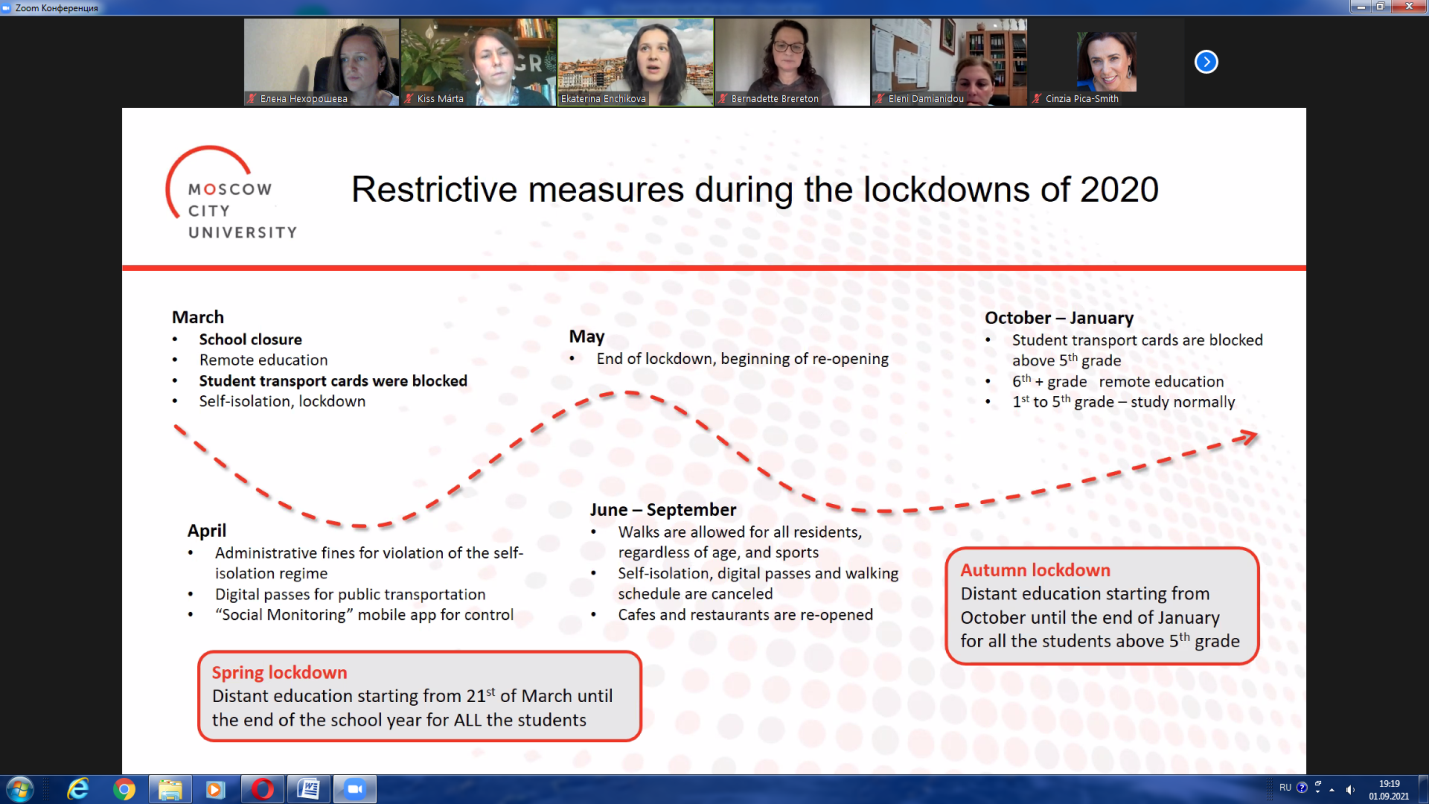Switch to the Opera browser
The image size is (1429, 804).
(262, 789)
